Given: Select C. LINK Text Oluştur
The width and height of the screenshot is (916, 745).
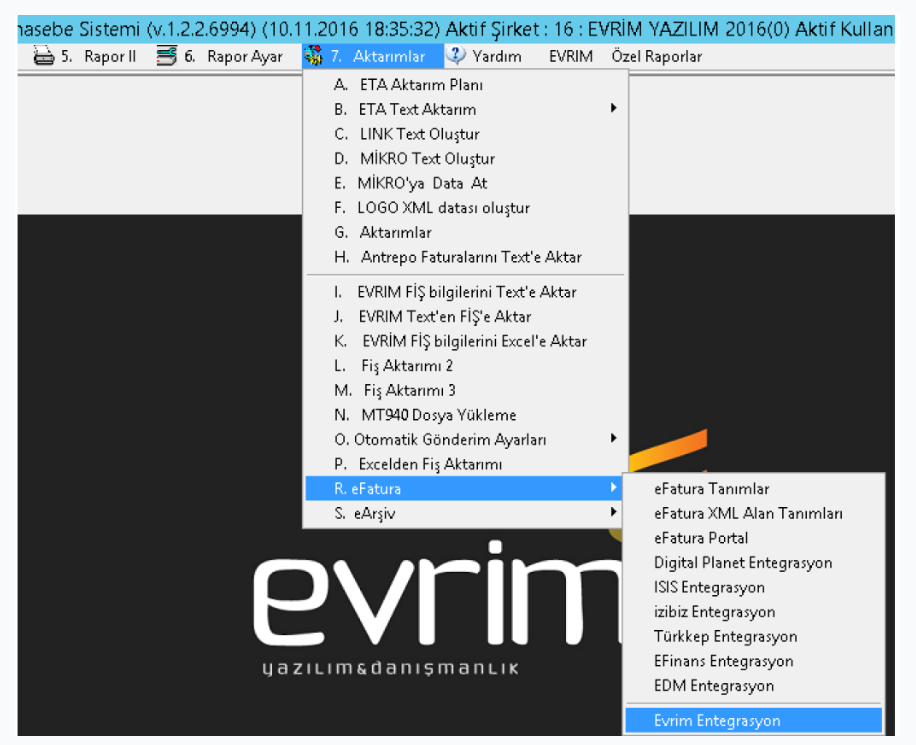Looking at the screenshot, I should click(466, 134).
